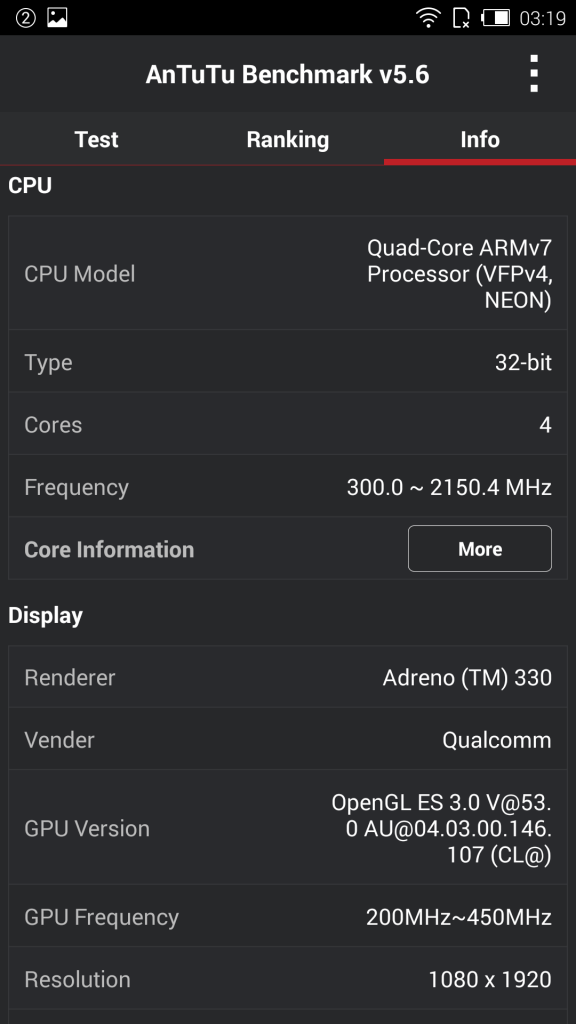576x1024 pixels.
Task: Tap the Type 32-bit row
Action: pos(288,361)
